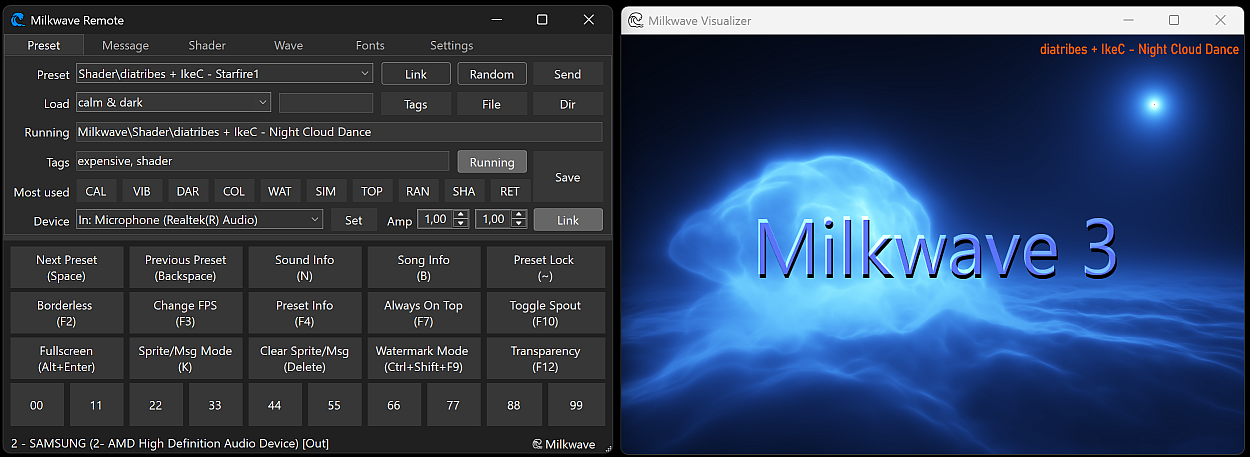Switch to the Message tab
The width and height of the screenshot is (1250, 457).
coord(125,45)
